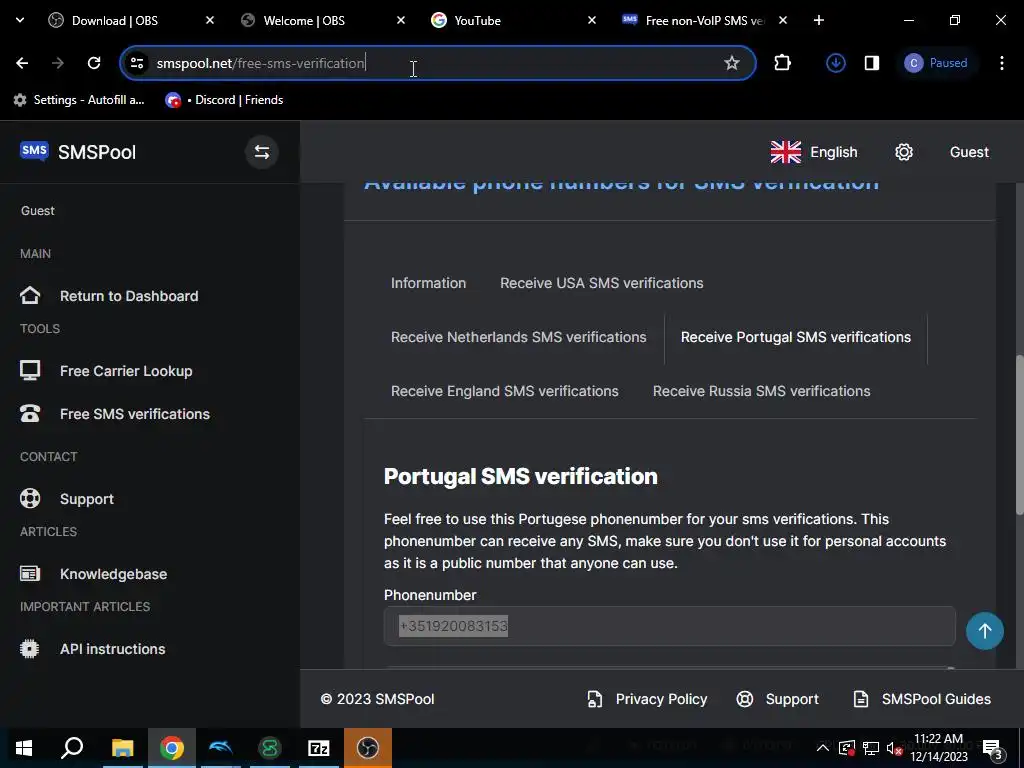Switch to Download | OBS browser tab
Screen dimensions: 1024x768
(x=114, y=21)
